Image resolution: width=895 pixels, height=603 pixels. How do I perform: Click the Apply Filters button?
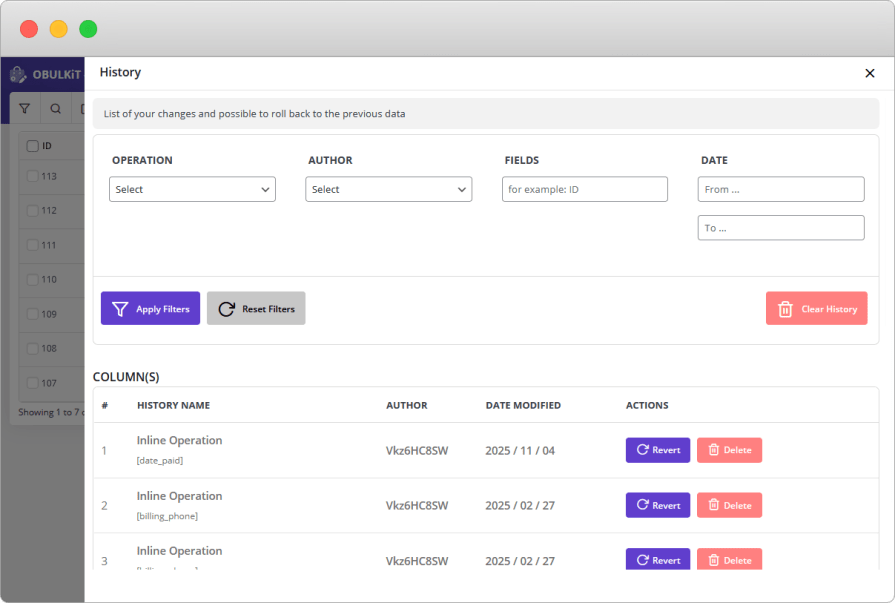150,309
